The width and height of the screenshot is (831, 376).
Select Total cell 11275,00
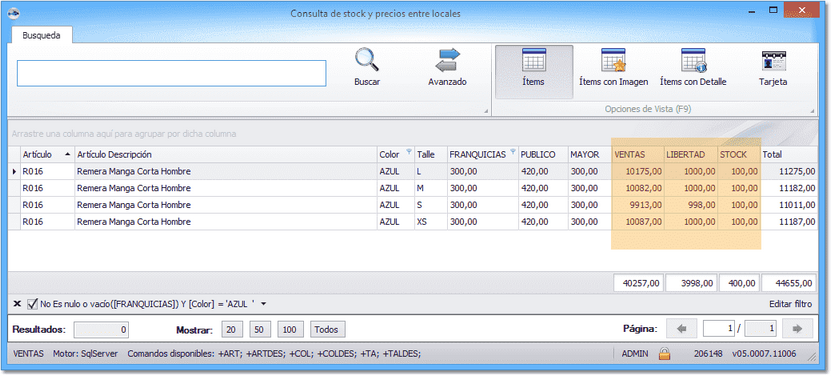coord(789,171)
